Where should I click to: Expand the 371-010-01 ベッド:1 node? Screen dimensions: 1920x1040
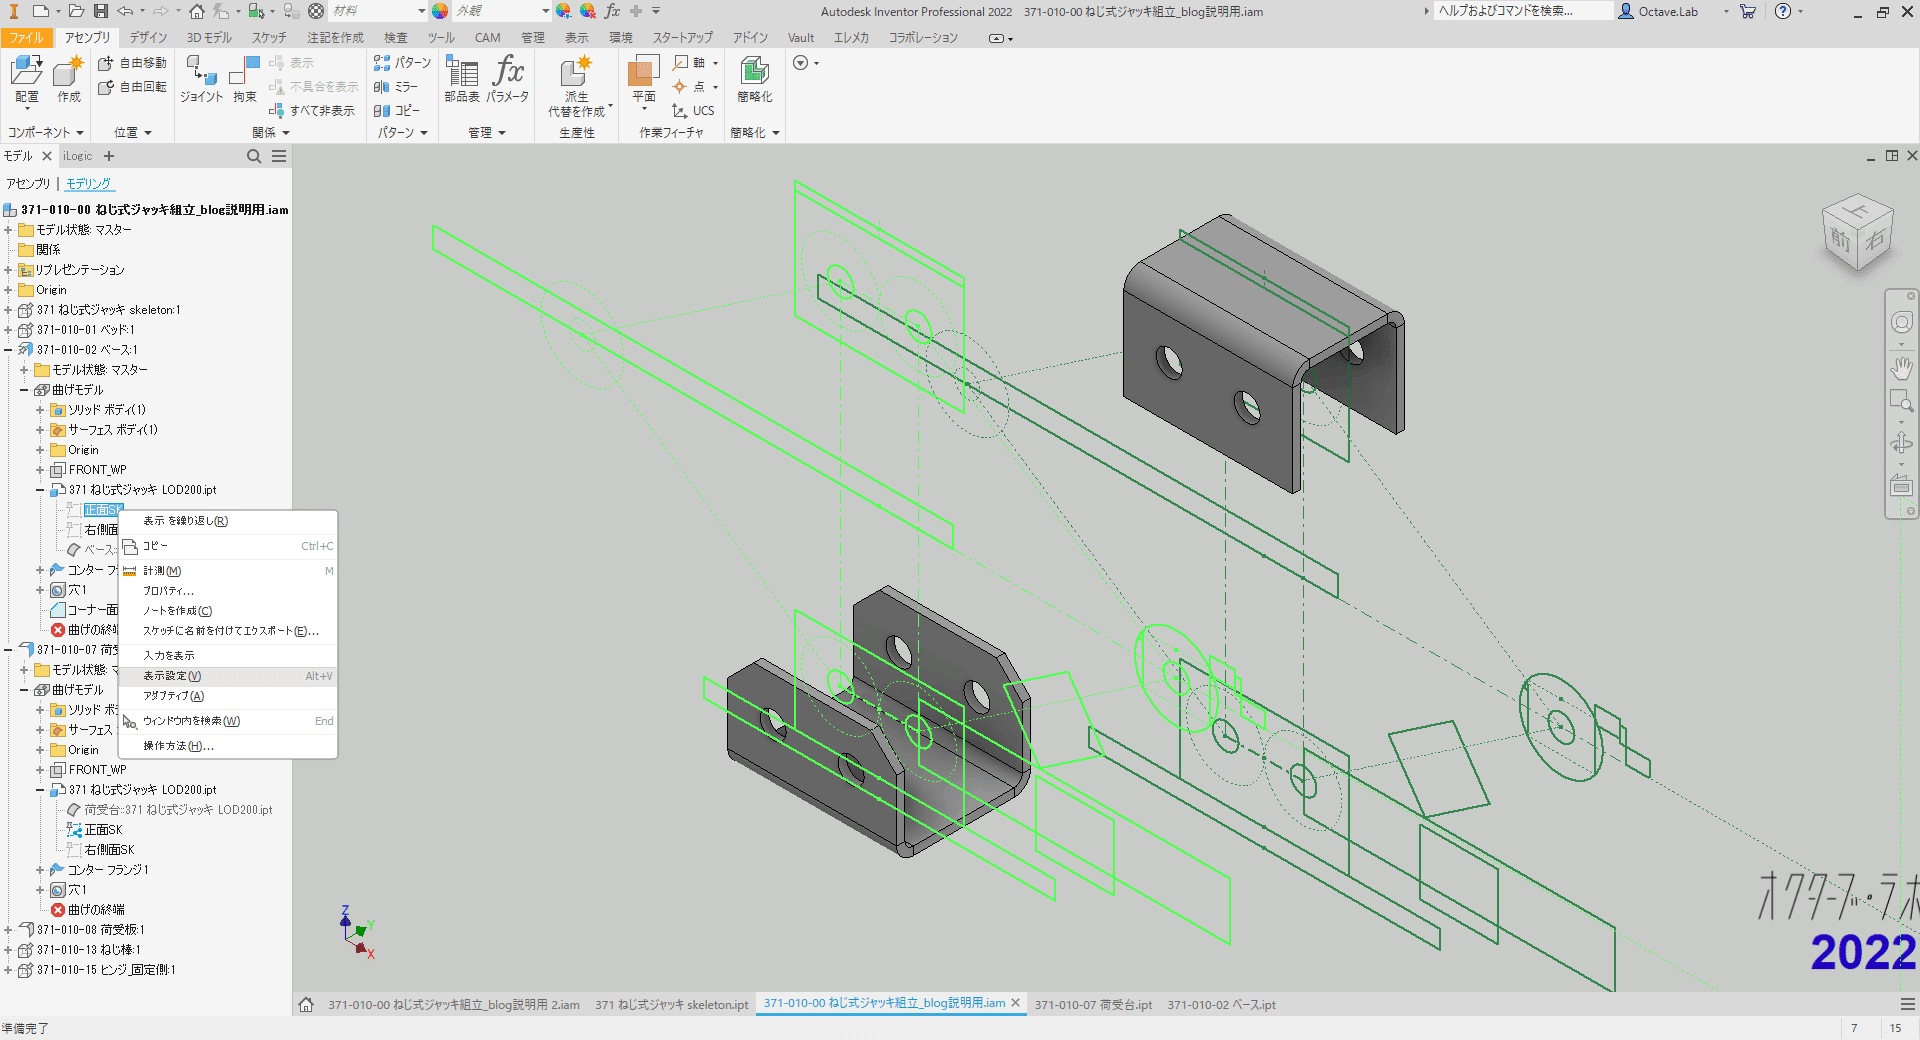point(8,330)
